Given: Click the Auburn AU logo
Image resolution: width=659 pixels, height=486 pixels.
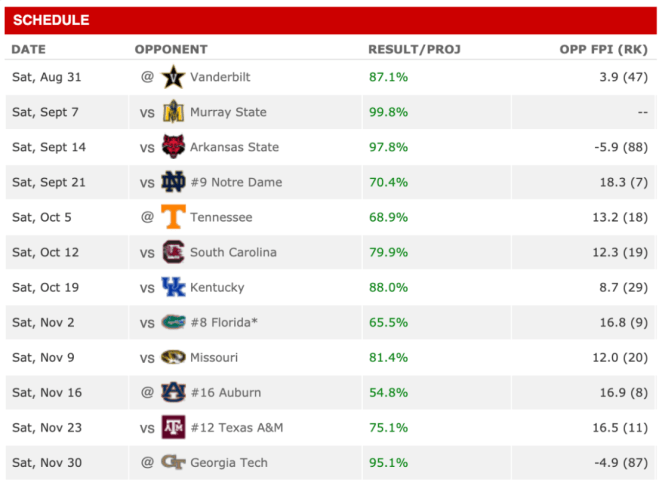Looking at the screenshot, I should (x=174, y=392).
